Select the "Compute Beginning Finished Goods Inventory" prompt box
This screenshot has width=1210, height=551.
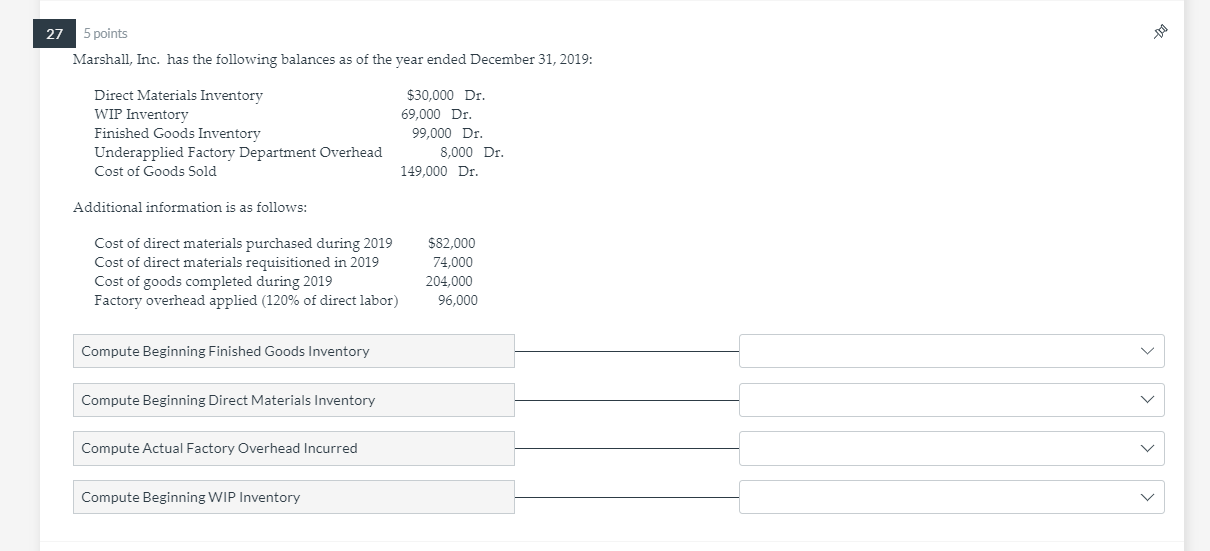coord(293,351)
